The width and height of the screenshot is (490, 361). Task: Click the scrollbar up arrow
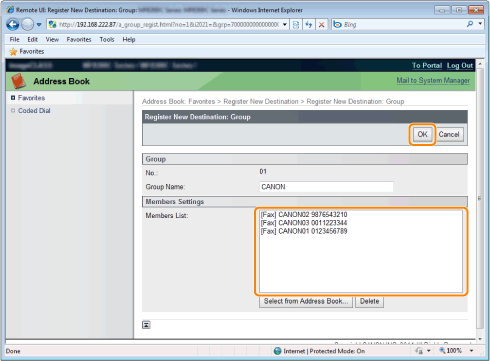pos(480,63)
